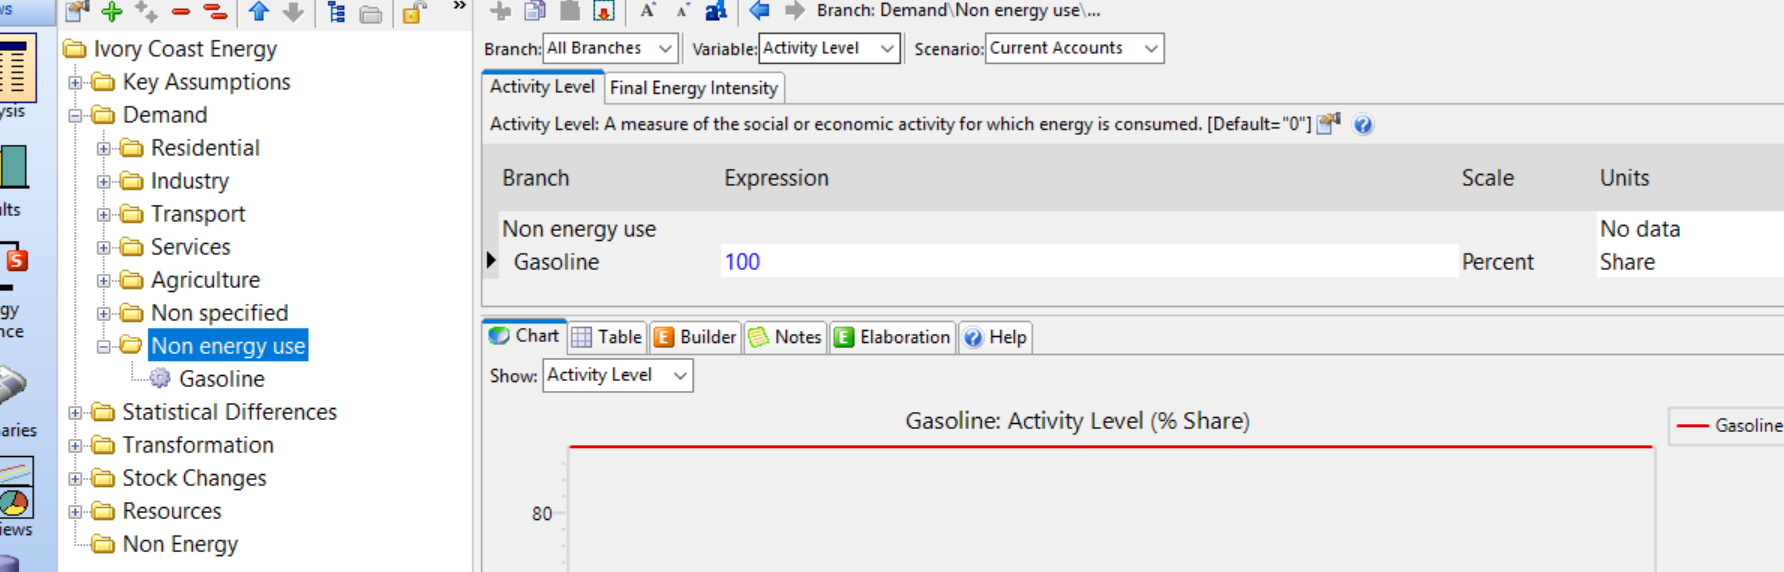Click the increase font size icon

coord(648,11)
